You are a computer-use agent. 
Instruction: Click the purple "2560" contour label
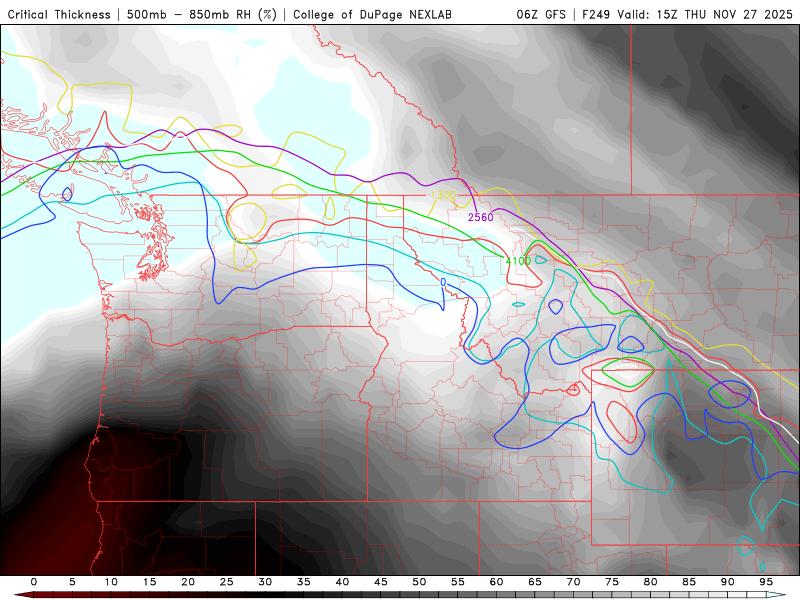point(481,217)
